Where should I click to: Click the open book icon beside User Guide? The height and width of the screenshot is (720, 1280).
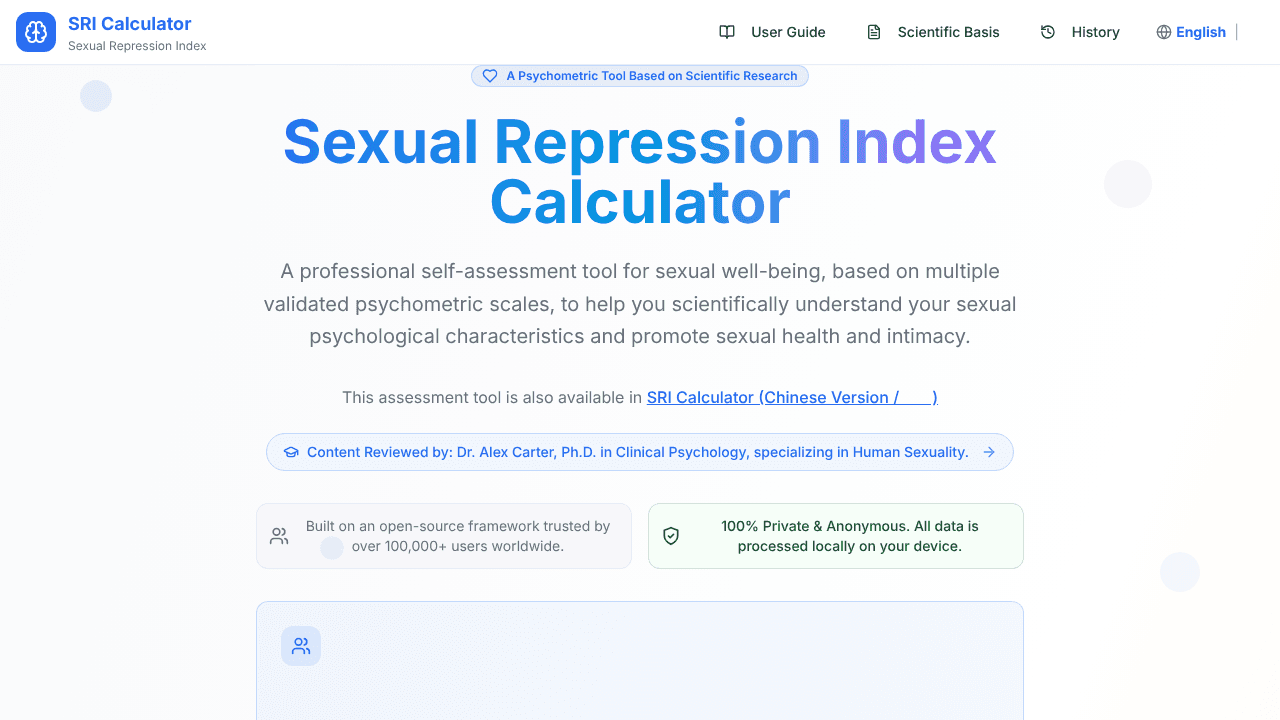[x=727, y=32]
